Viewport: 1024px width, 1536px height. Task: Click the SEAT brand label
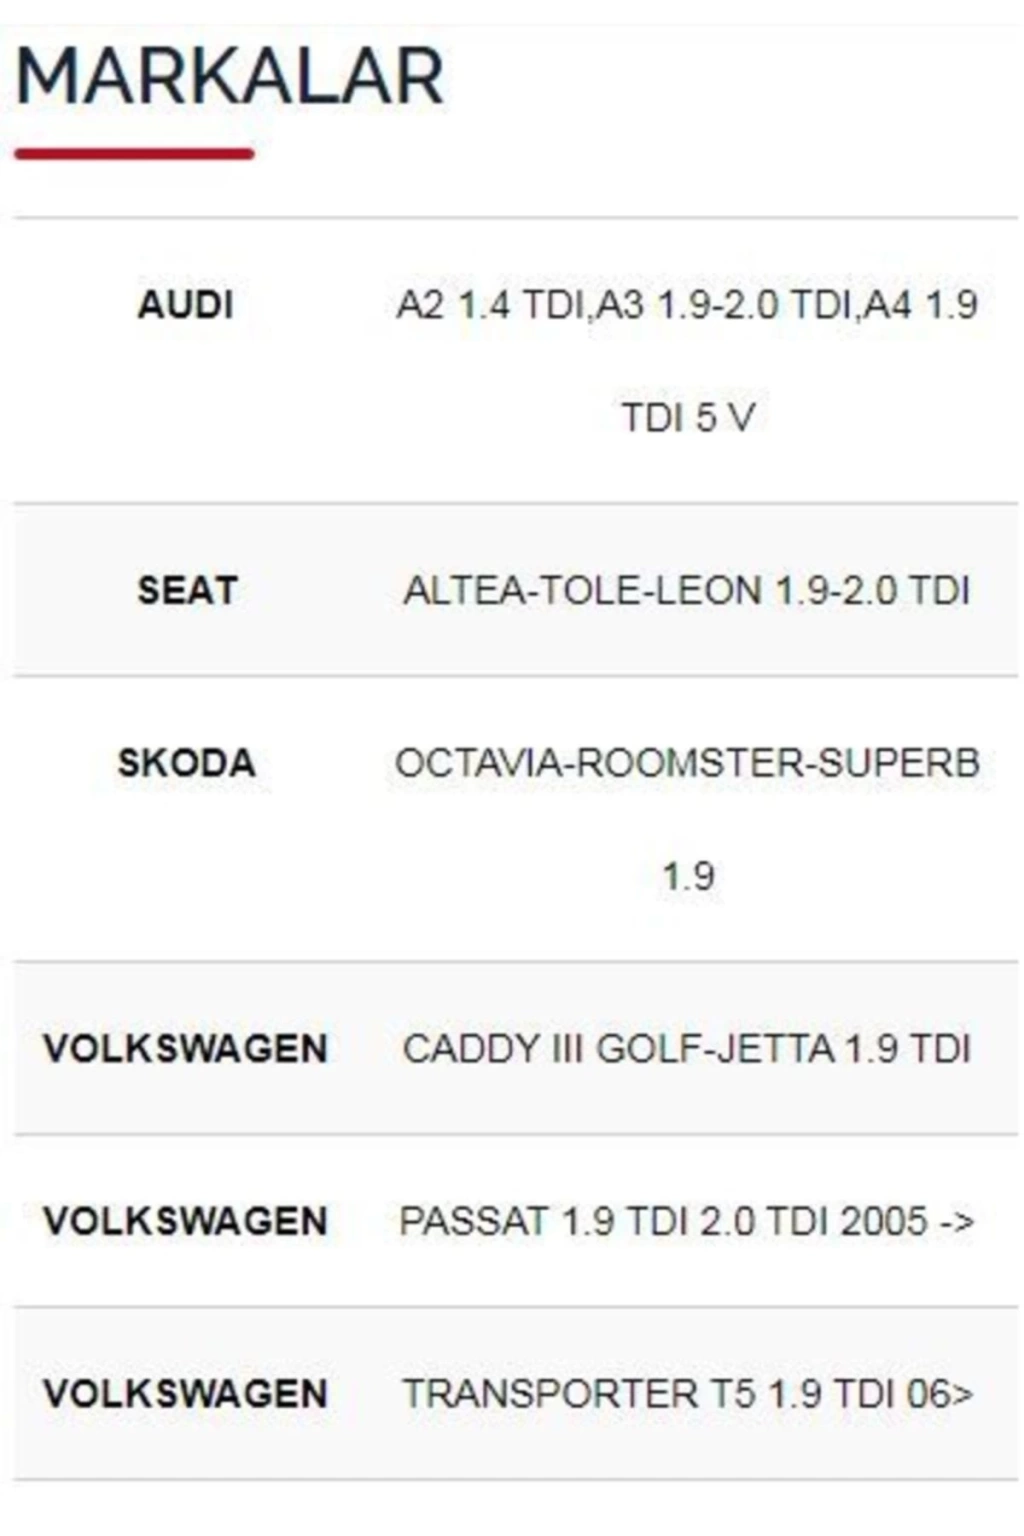click(187, 590)
